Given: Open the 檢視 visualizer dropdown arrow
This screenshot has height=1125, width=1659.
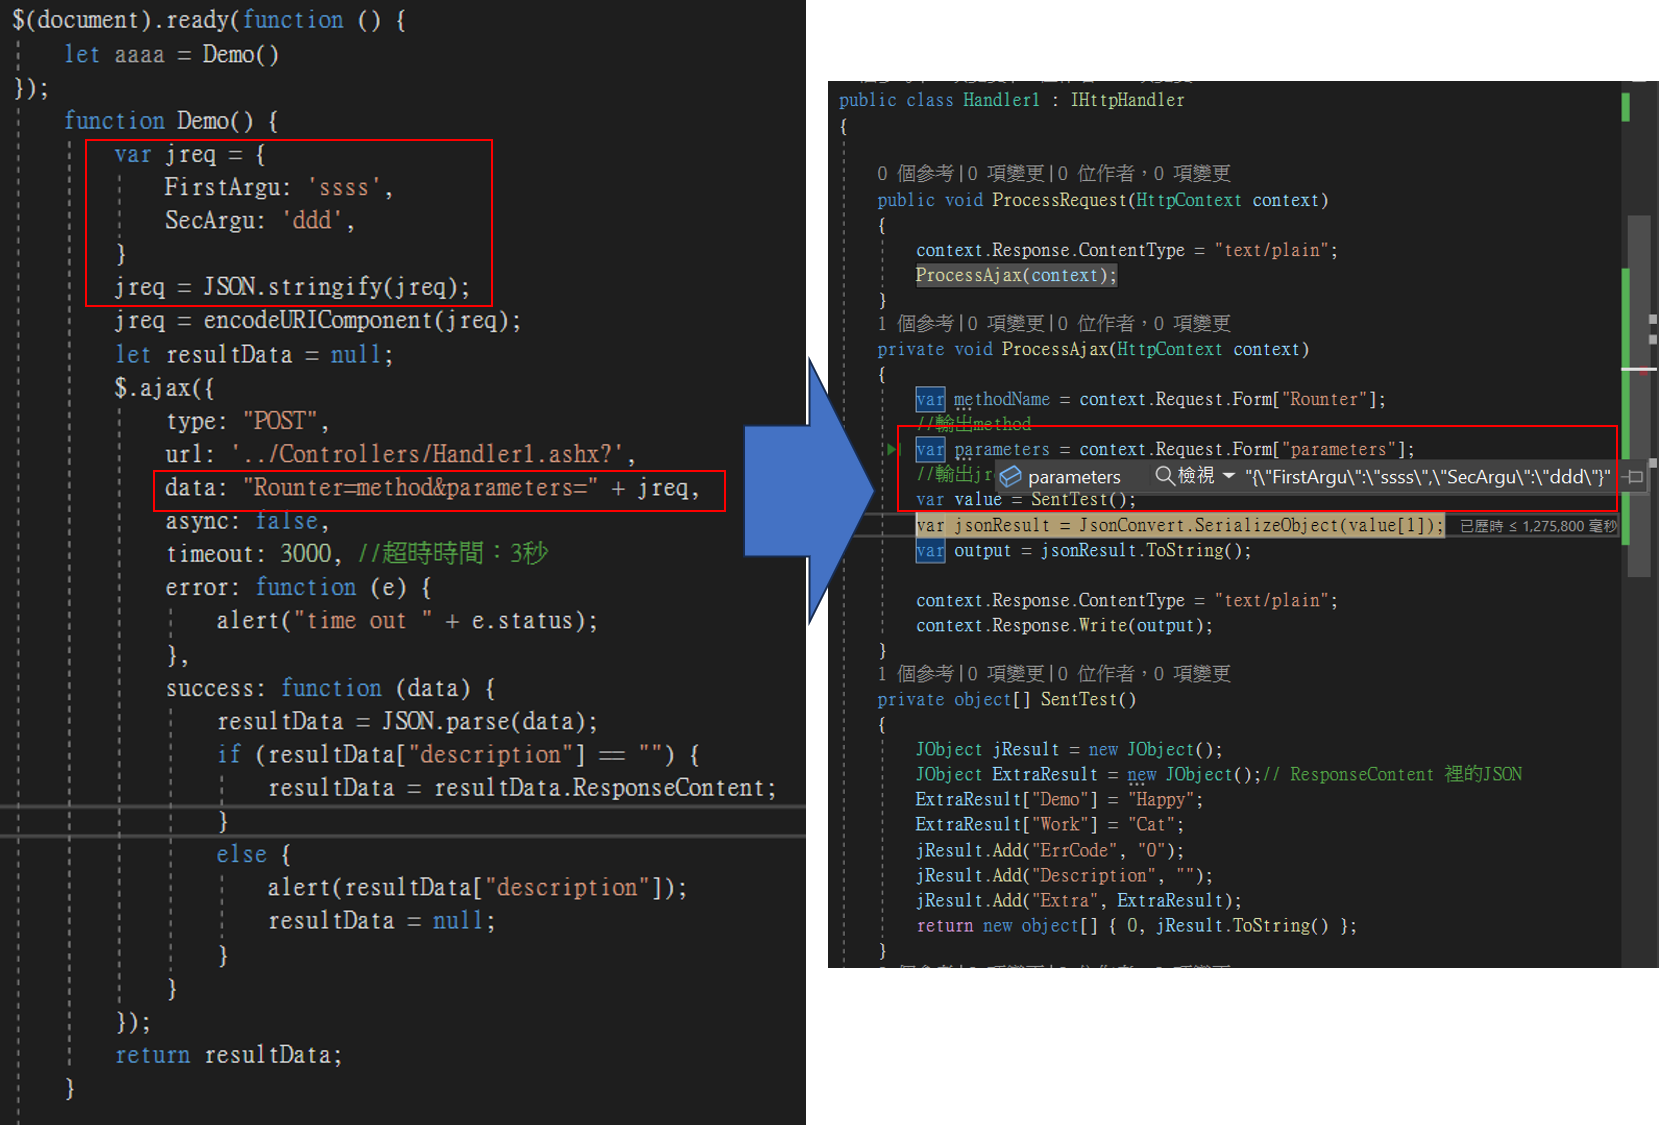Looking at the screenshot, I should [x=1229, y=476].
